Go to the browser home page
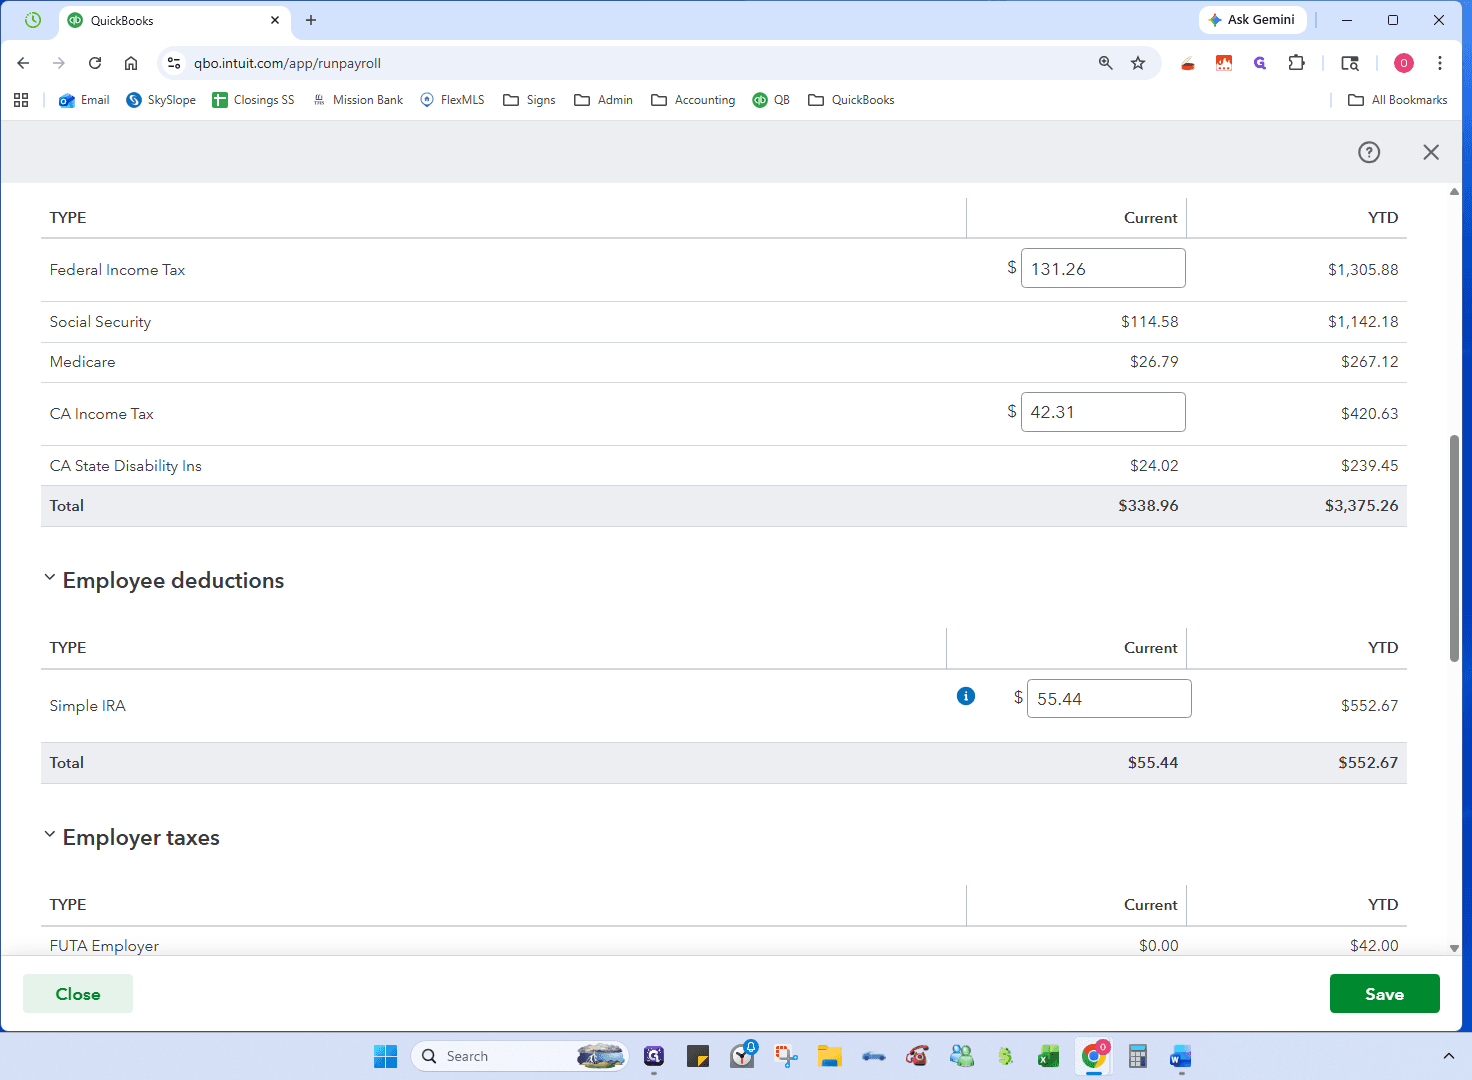Image resolution: width=1472 pixels, height=1080 pixels. pyautogui.click(x=131, y=63)
